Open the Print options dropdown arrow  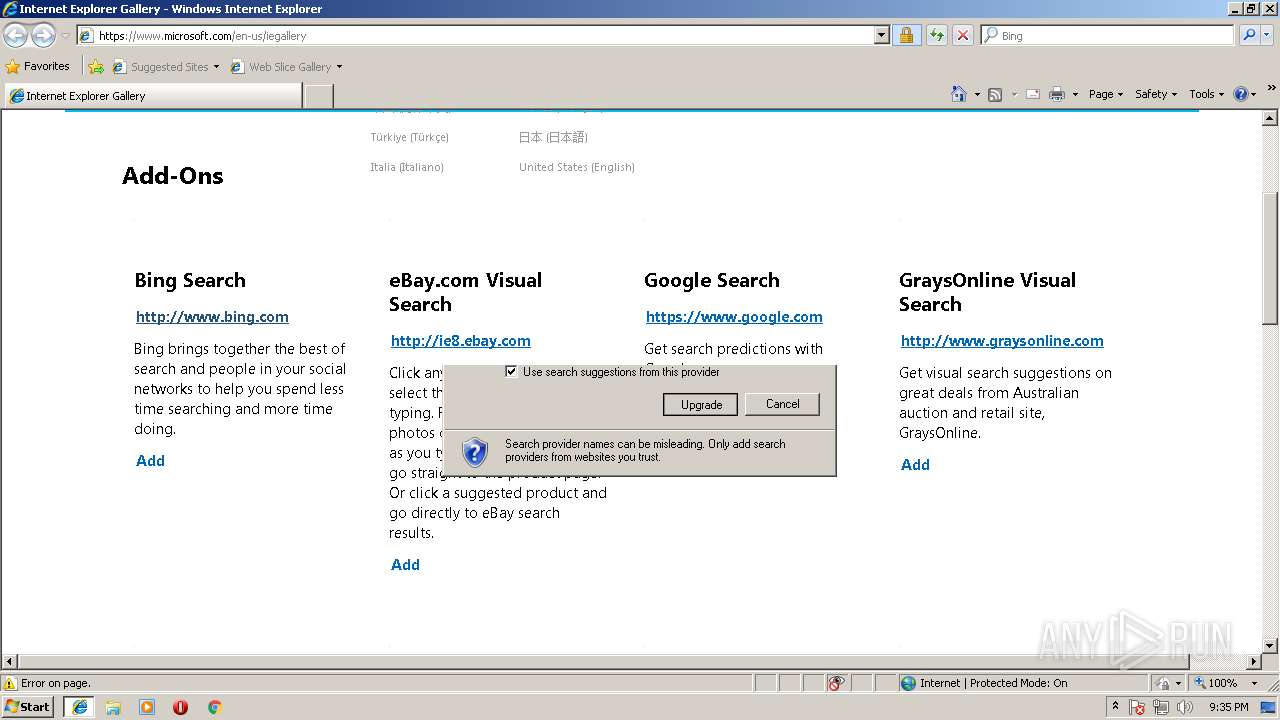pyautogui.click(x=1075, y=94)
